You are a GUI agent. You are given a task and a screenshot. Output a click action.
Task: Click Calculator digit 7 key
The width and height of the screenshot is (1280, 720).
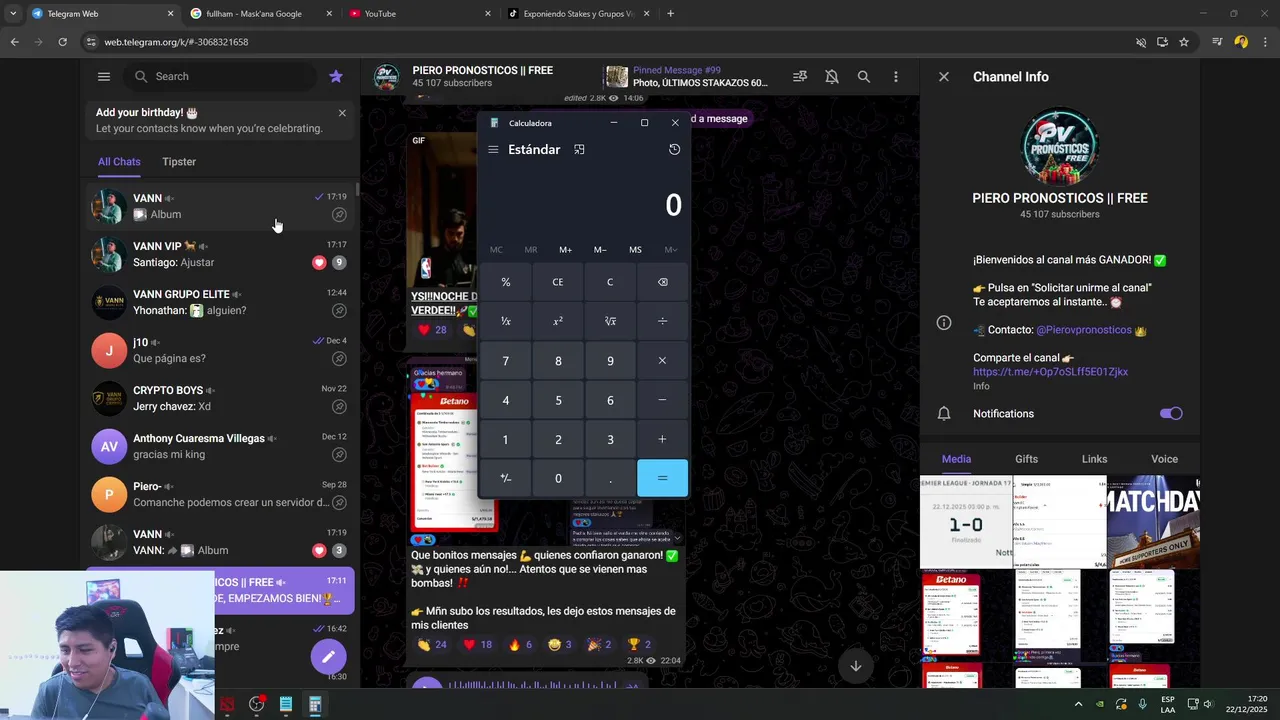[505, 361]
